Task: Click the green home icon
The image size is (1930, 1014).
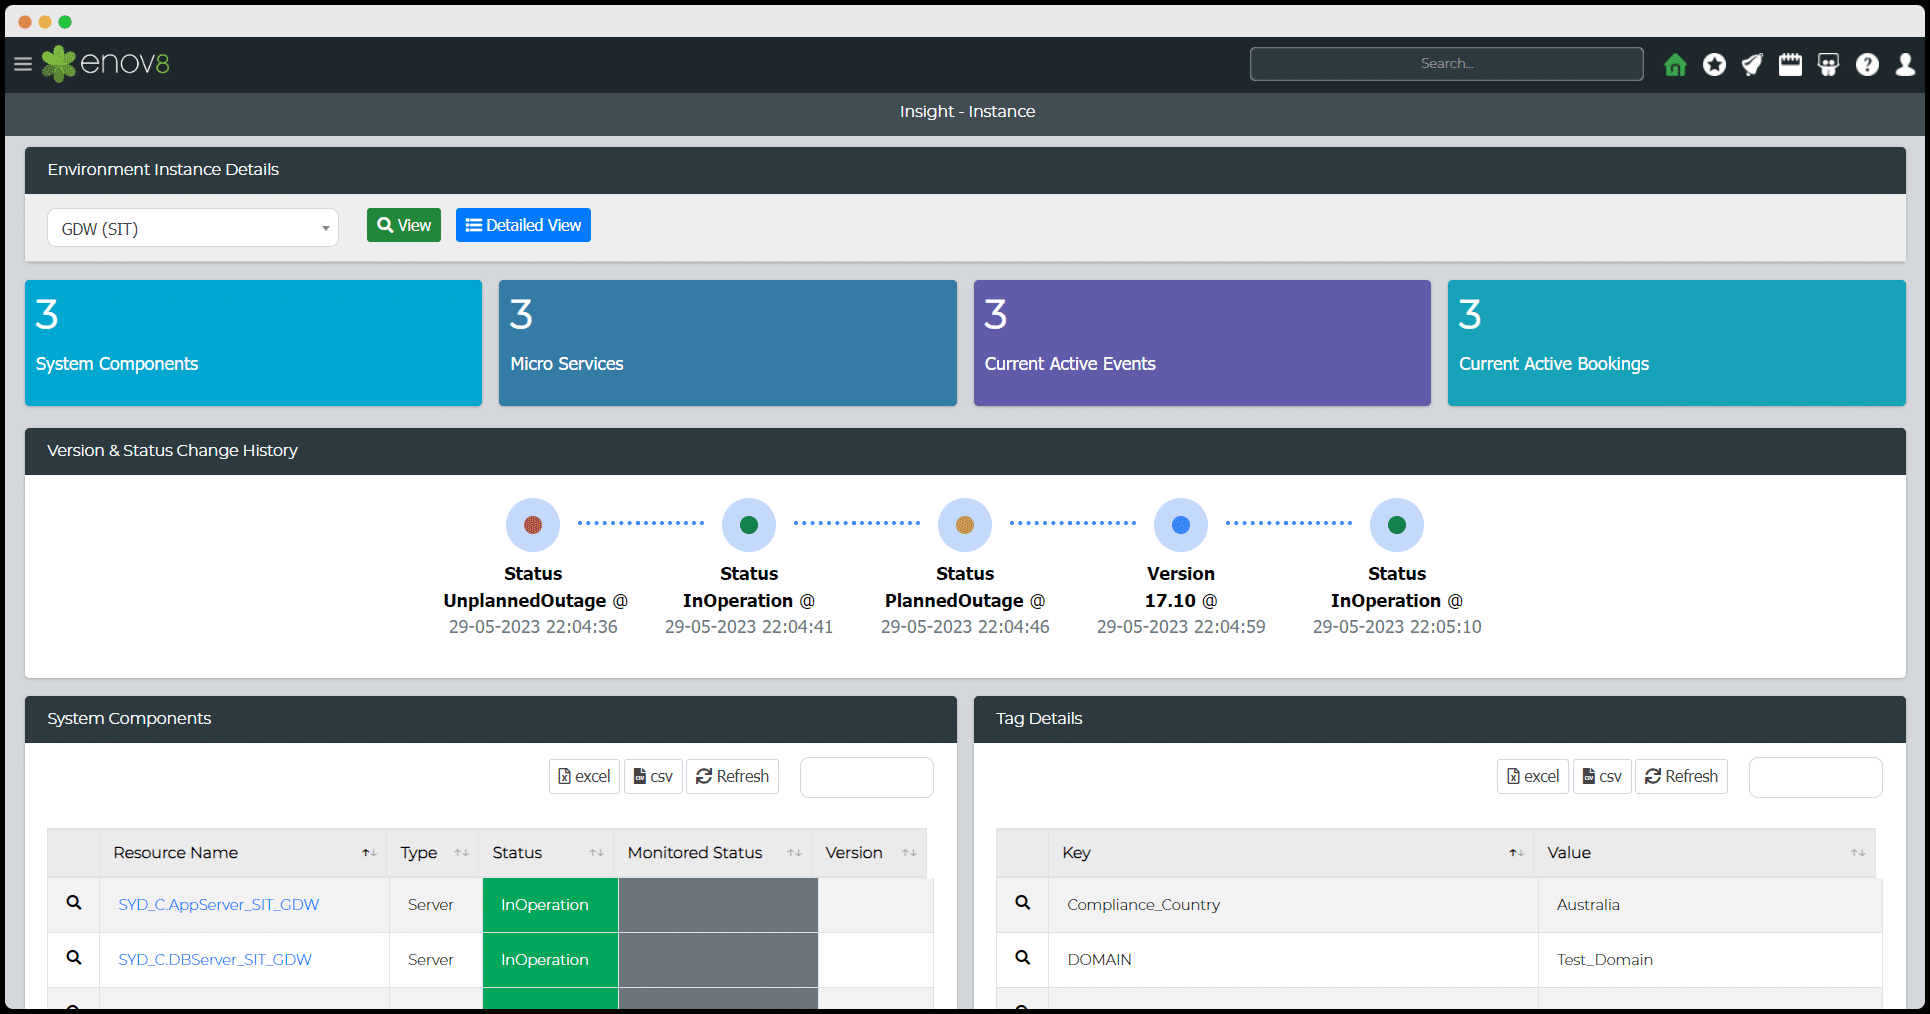Action: click(1675, 65)
